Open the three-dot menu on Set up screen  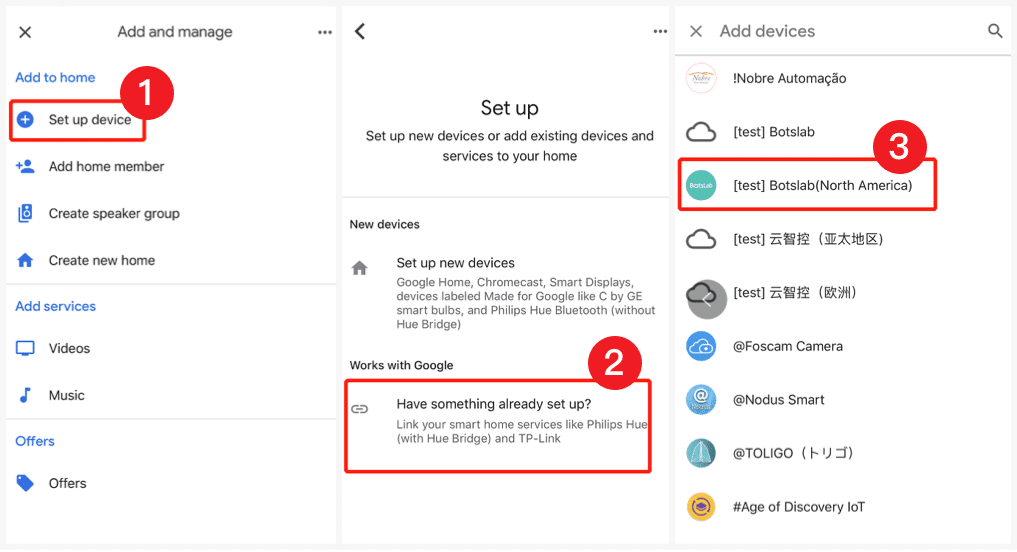pos(660,32)
